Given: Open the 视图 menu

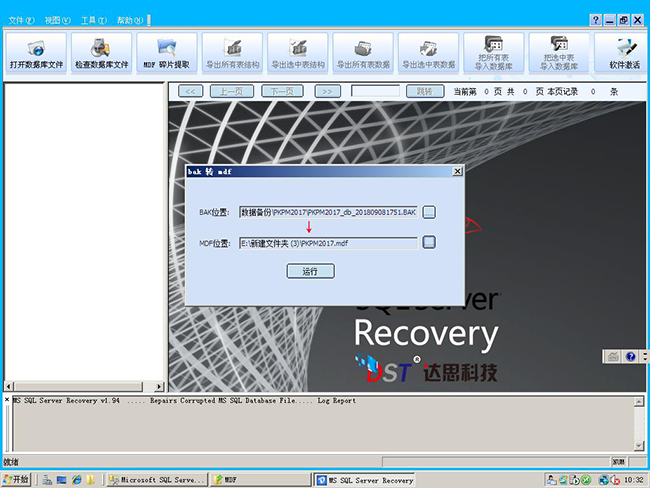Looking at the screenshot, I should click(x=57, y=20).
